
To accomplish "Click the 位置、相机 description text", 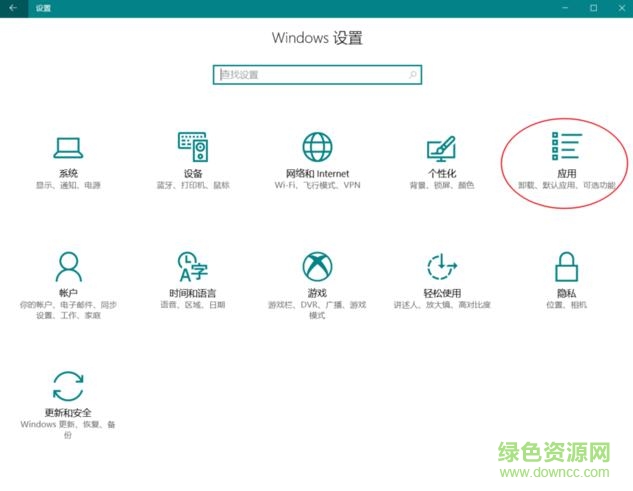I will pyautogui.click(x=566, y=305).
